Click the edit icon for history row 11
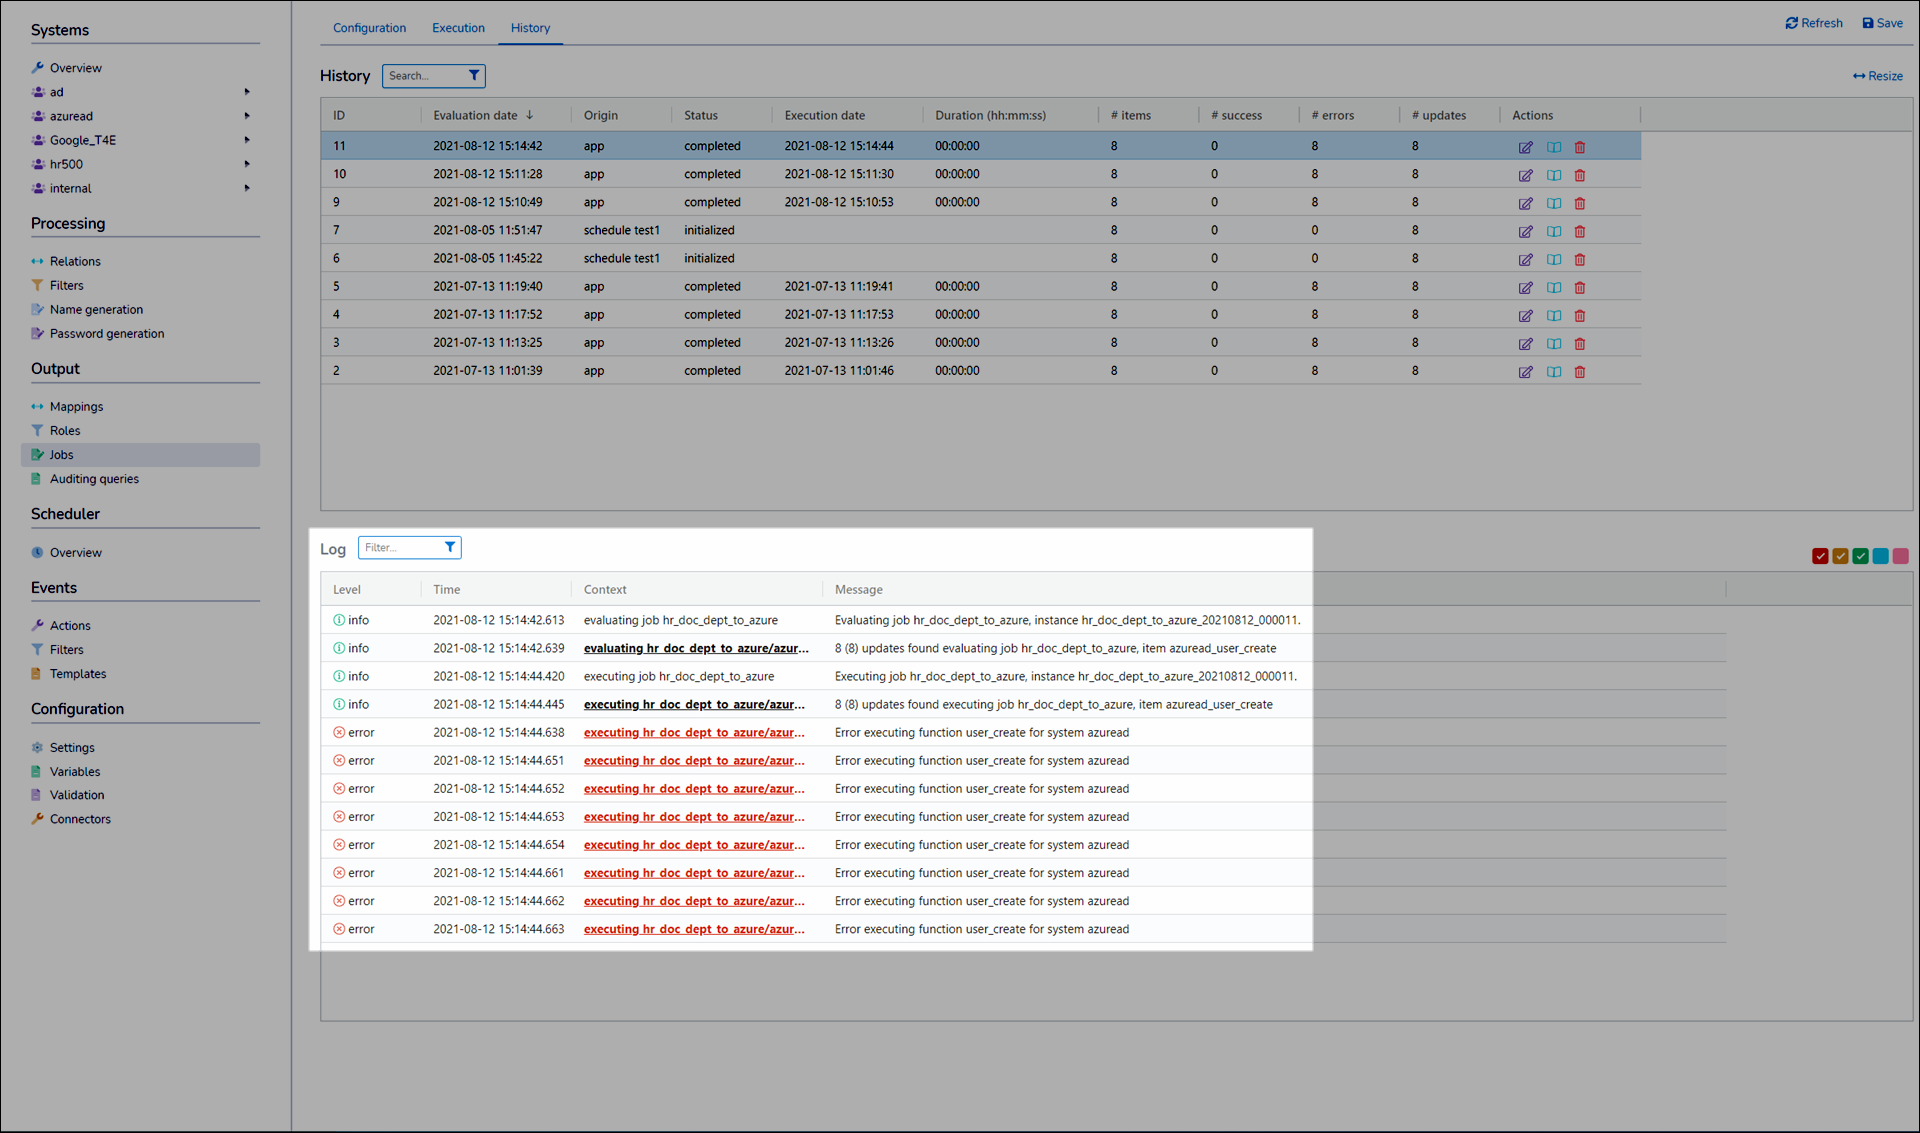This screenshot has width=1920, height=1133. 1525,147
